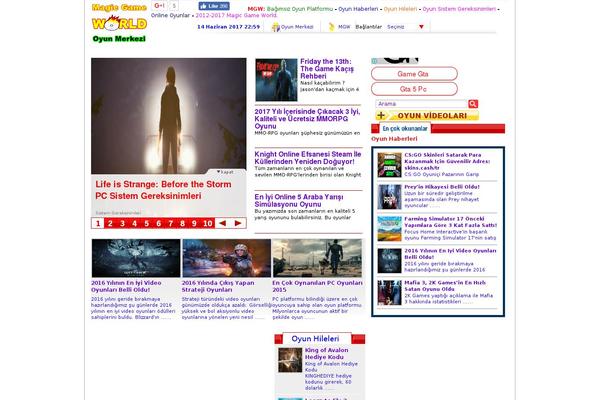Open the Oyun Hileleri header link
Viewport: 600px width, 400px height.
point(400,9)
